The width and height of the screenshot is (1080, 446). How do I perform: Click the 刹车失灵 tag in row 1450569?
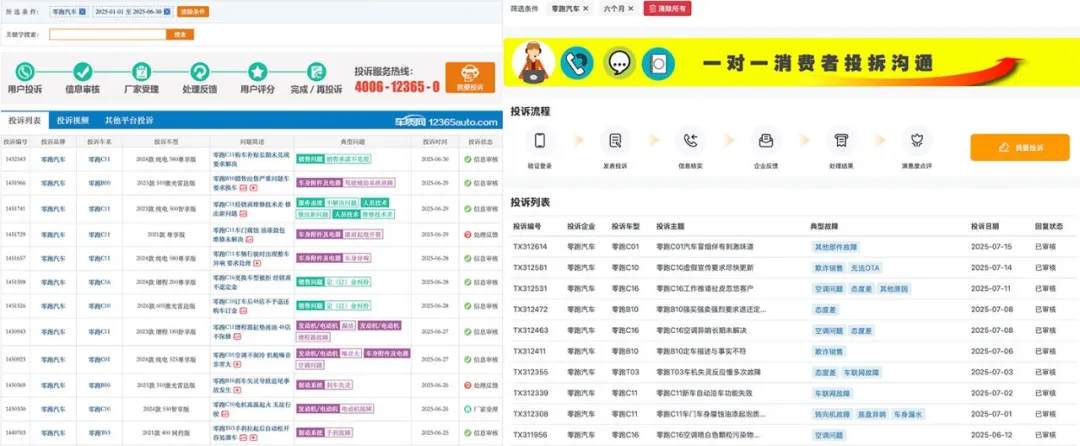(339, 385)
